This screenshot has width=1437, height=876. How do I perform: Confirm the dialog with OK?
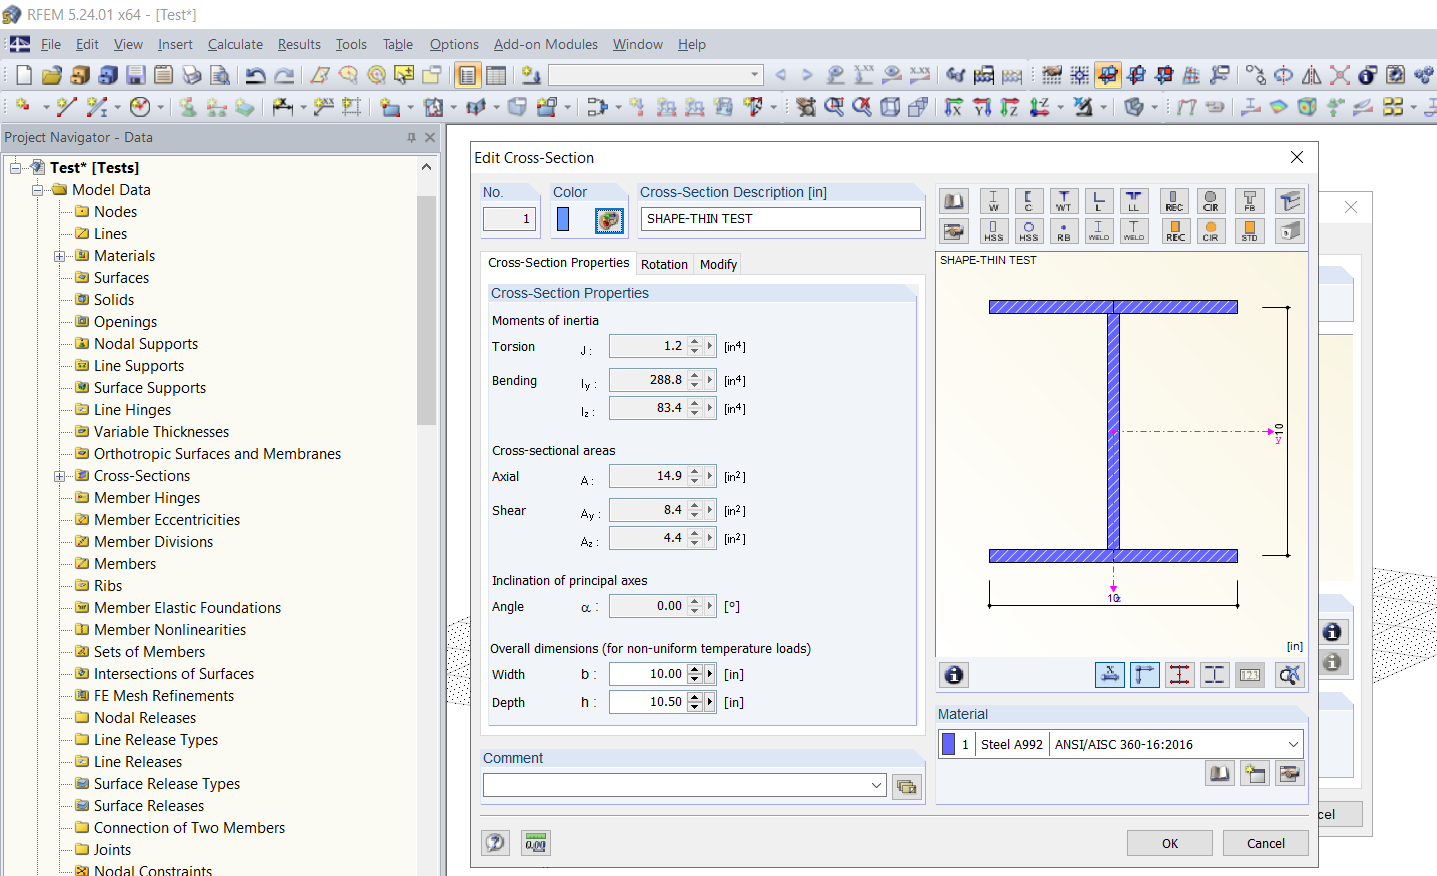point(1169,843)
